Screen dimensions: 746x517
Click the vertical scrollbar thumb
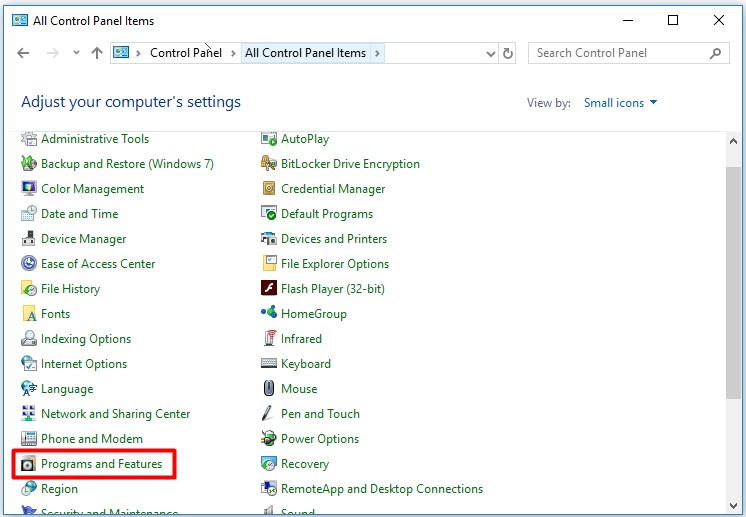coord(733,283)
